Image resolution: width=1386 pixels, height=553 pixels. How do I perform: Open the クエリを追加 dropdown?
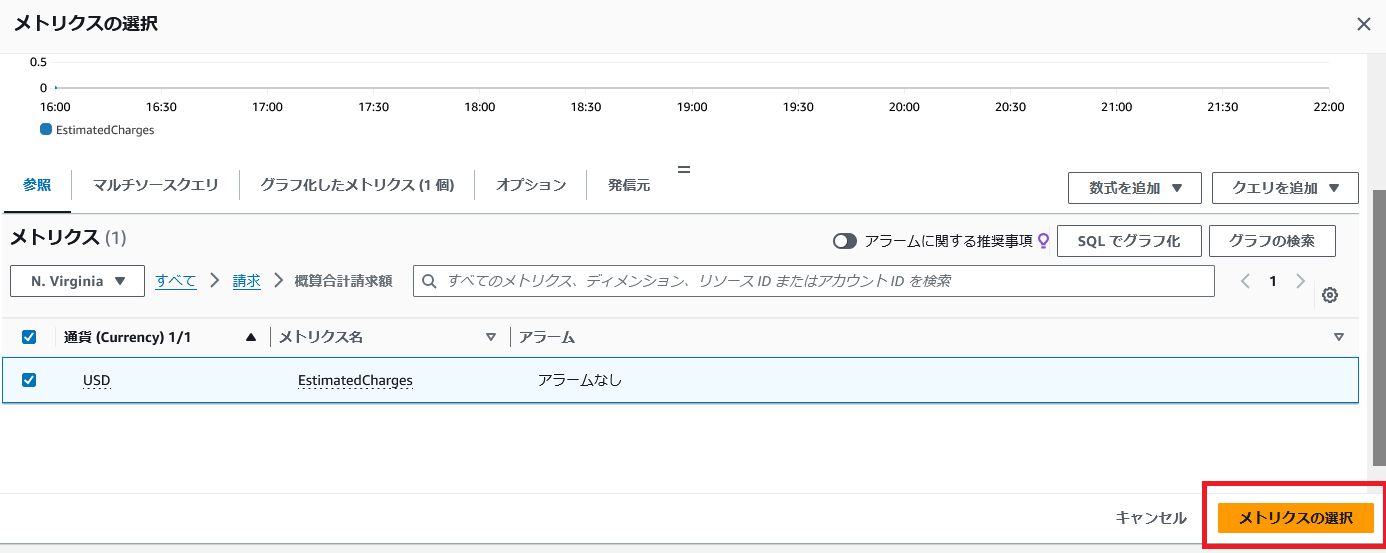pyautogui.click(x=1285, y=188)
